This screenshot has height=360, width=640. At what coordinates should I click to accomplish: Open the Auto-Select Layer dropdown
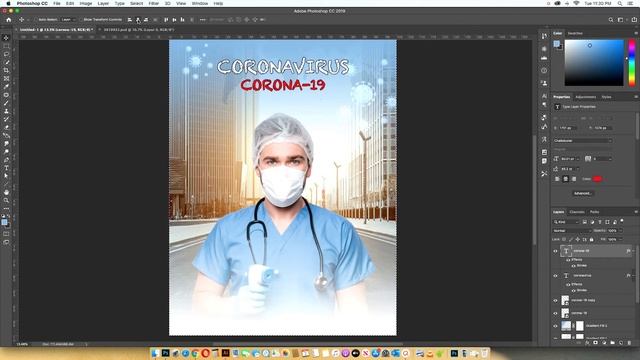[x=67, y=20]
